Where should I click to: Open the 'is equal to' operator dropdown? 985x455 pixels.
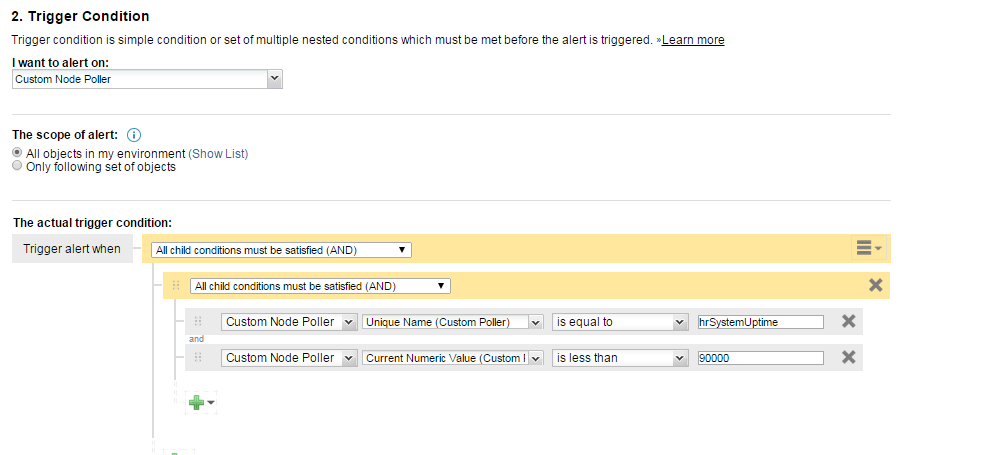click(619, 322)
